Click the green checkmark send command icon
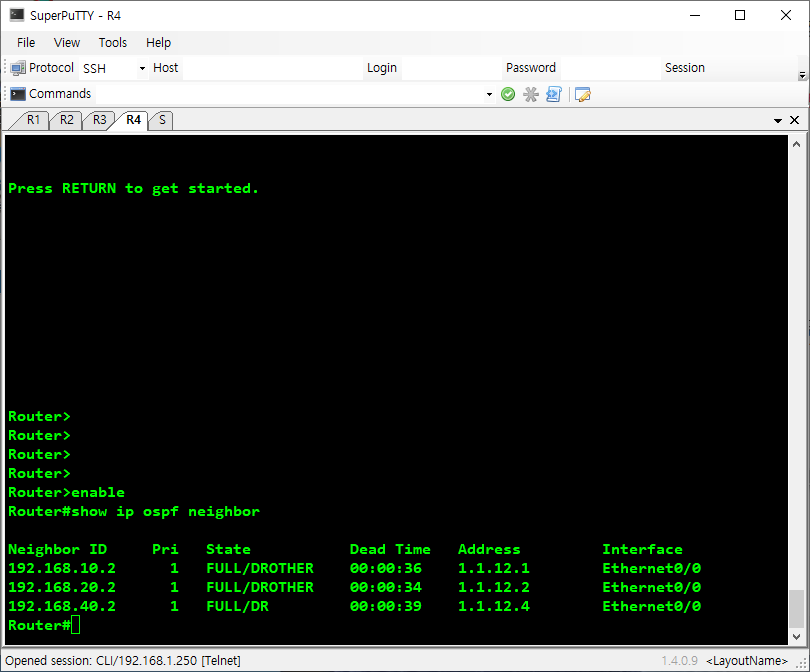 (508, 94)
